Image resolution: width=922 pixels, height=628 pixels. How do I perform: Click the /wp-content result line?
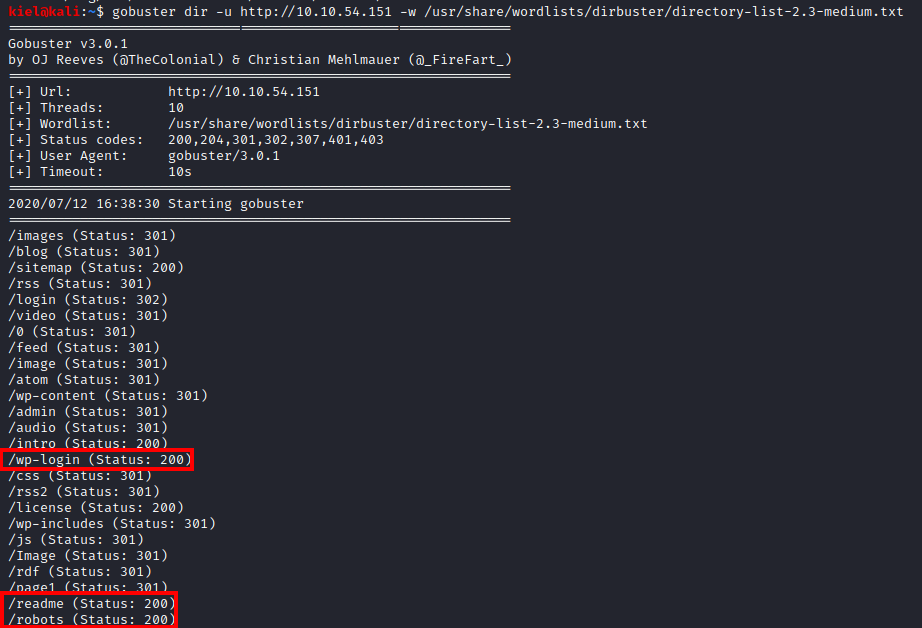[x=108, y=396]
